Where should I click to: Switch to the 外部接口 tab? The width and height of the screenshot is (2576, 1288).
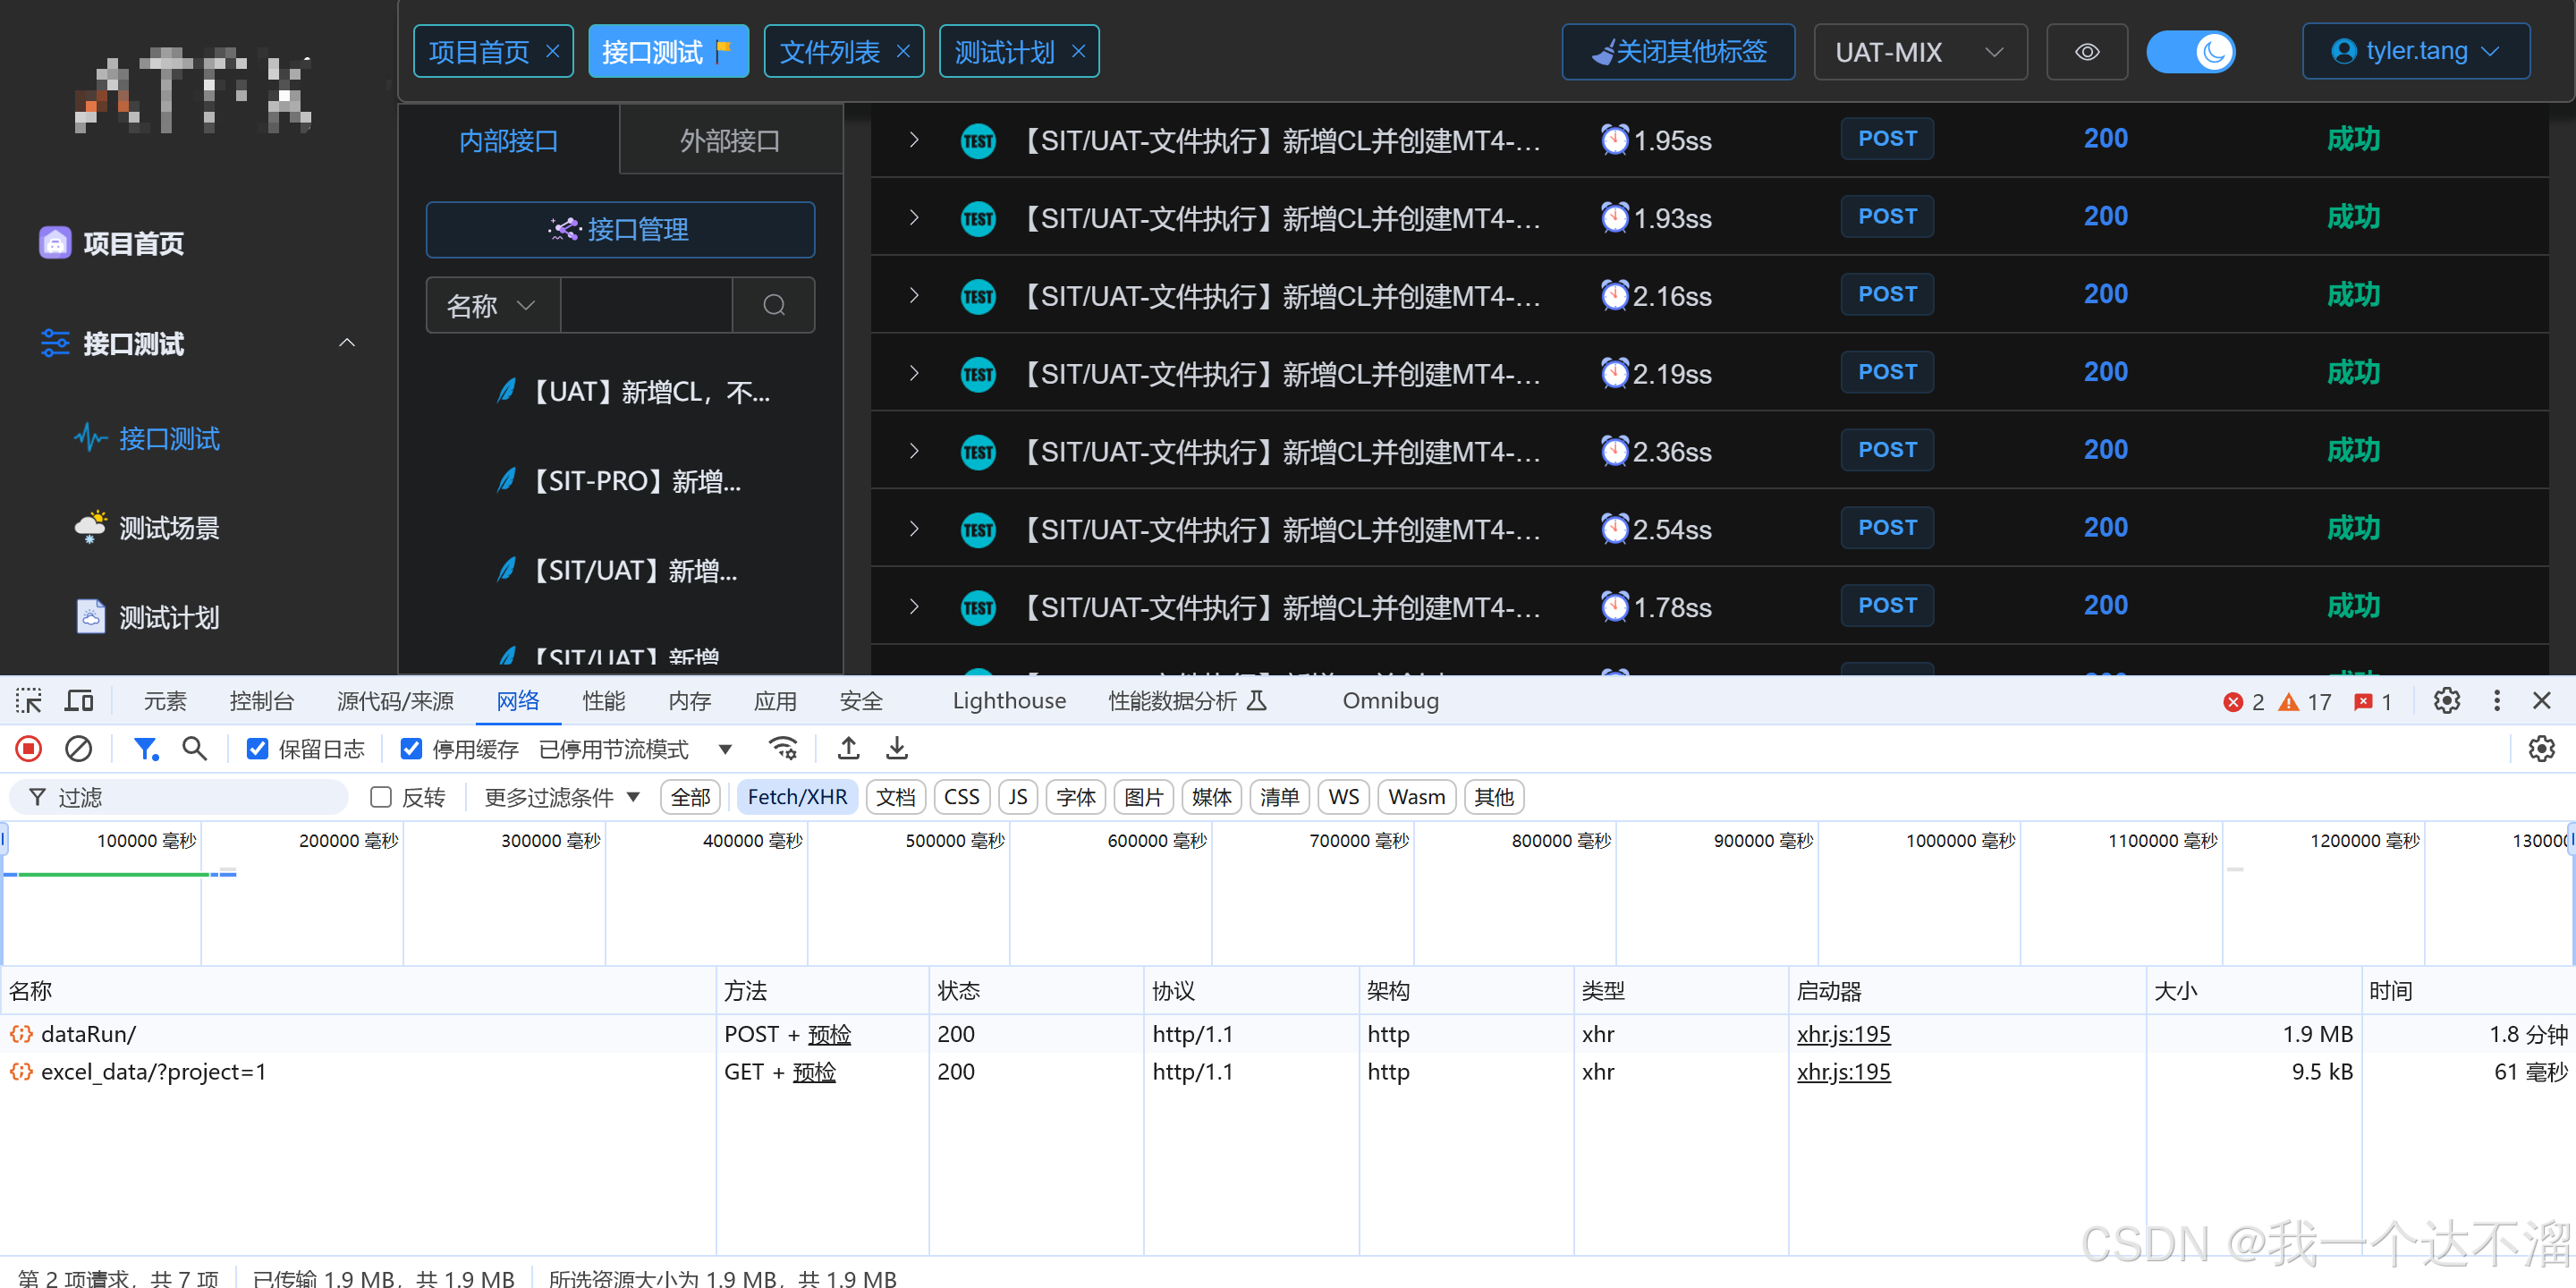pos(729,141)
